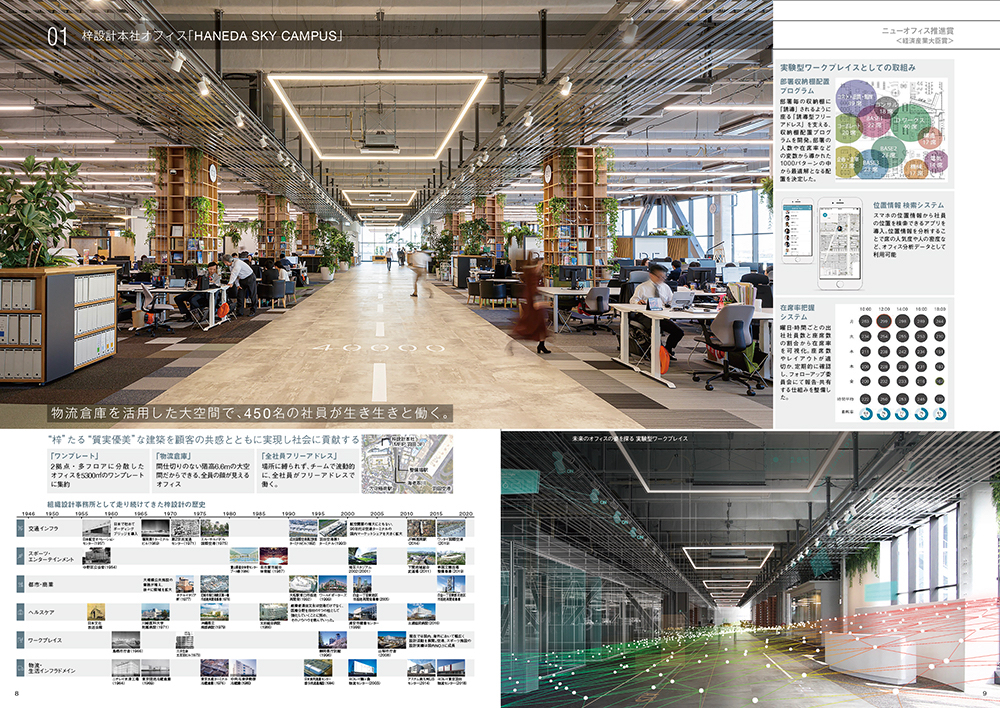
Task: Click the 2000 year marker on the timeline
Action: [348, 513]
